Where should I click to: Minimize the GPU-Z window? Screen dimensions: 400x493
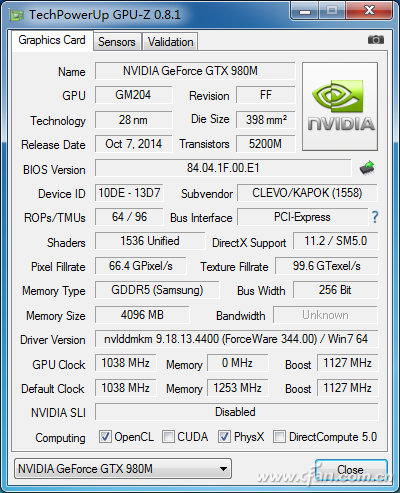point(305,11)
